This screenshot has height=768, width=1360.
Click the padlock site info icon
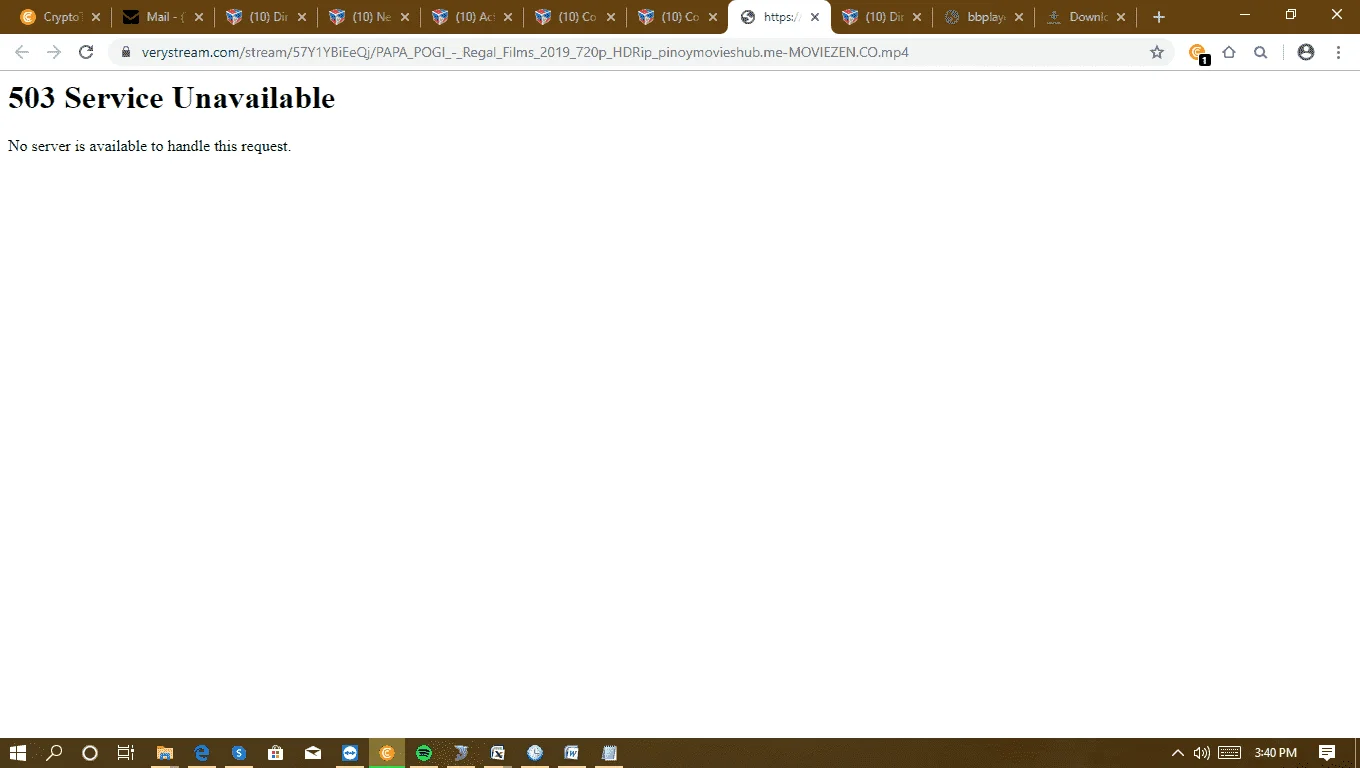(126, 52)
